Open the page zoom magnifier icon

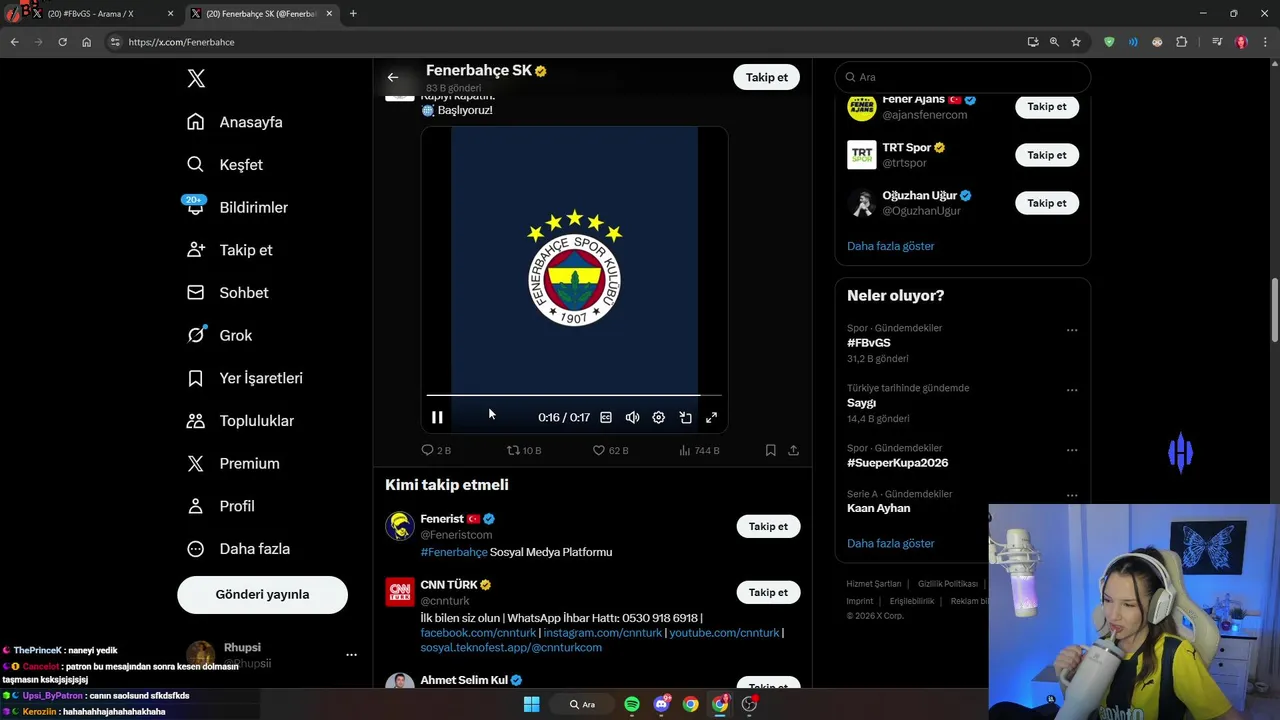(x=1054, y=42)
